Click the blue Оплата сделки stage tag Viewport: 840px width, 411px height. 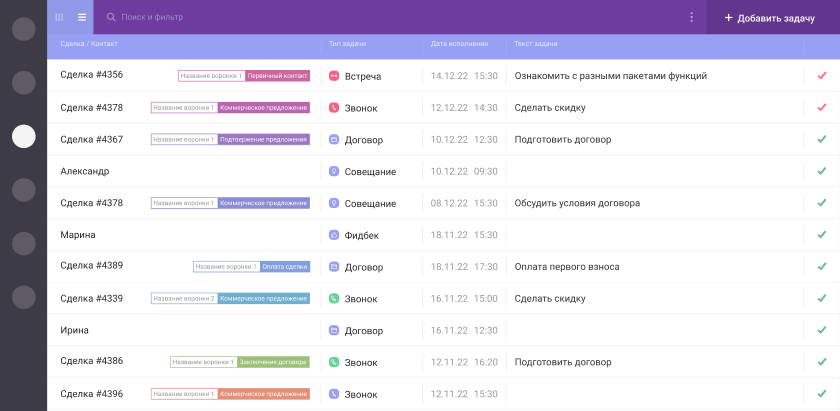[x=285, y=266]
